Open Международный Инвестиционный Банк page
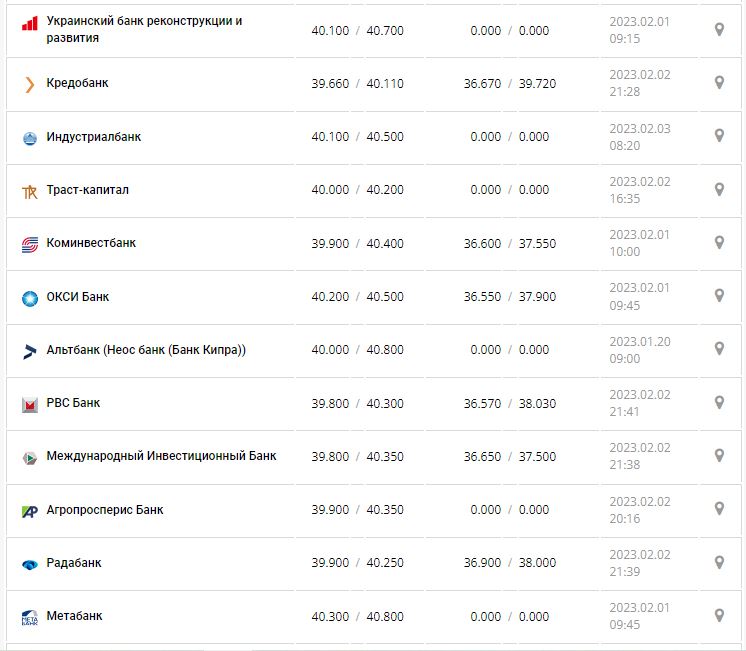The image size is (746, 651). (161, 456)
